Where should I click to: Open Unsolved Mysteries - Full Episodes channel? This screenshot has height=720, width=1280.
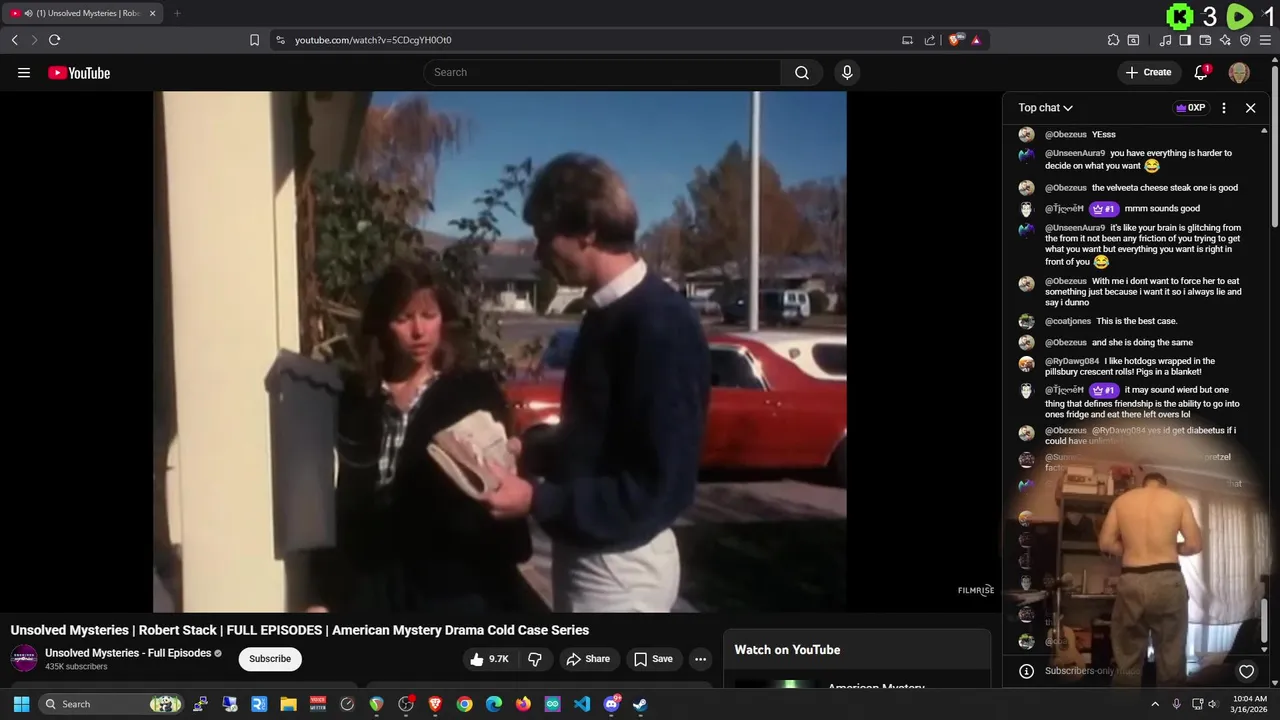(128, 653)
